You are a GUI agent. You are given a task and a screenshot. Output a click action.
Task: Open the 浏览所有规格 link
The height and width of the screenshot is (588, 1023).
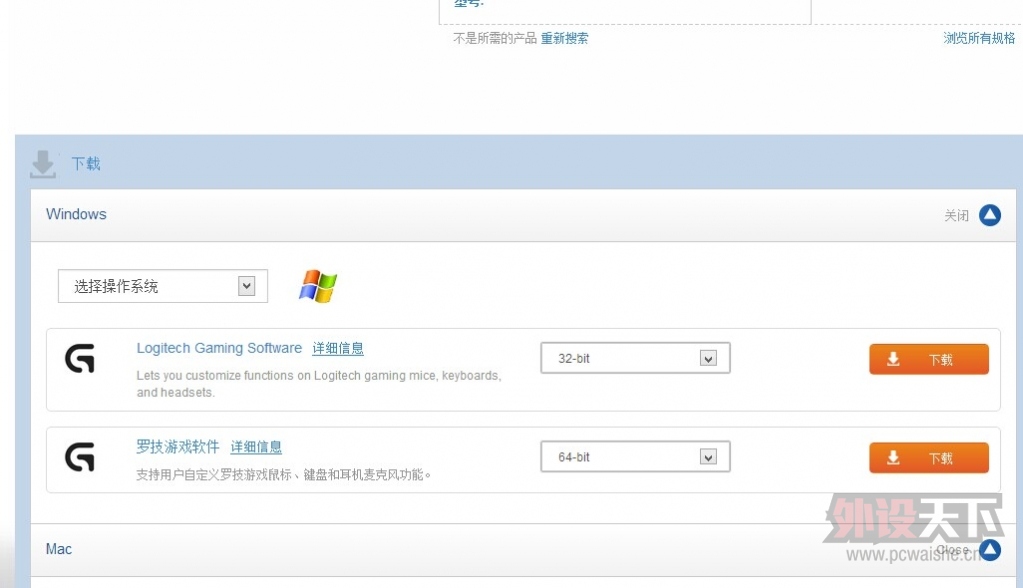pyautogui.click(x=979, y=38)
